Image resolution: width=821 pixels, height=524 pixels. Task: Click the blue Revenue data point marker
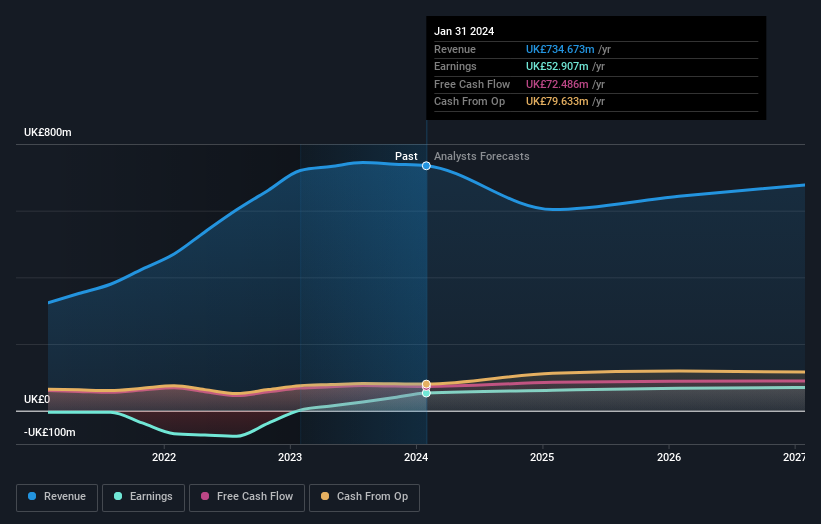pos(426,166)
